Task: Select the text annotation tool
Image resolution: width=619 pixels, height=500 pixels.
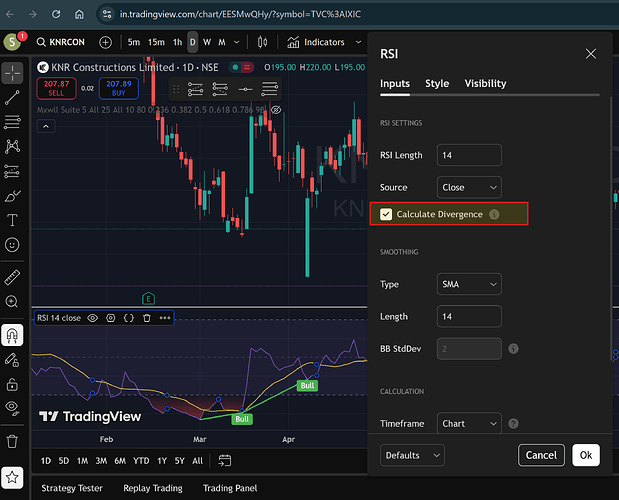Action: click(x=12, y=220)
